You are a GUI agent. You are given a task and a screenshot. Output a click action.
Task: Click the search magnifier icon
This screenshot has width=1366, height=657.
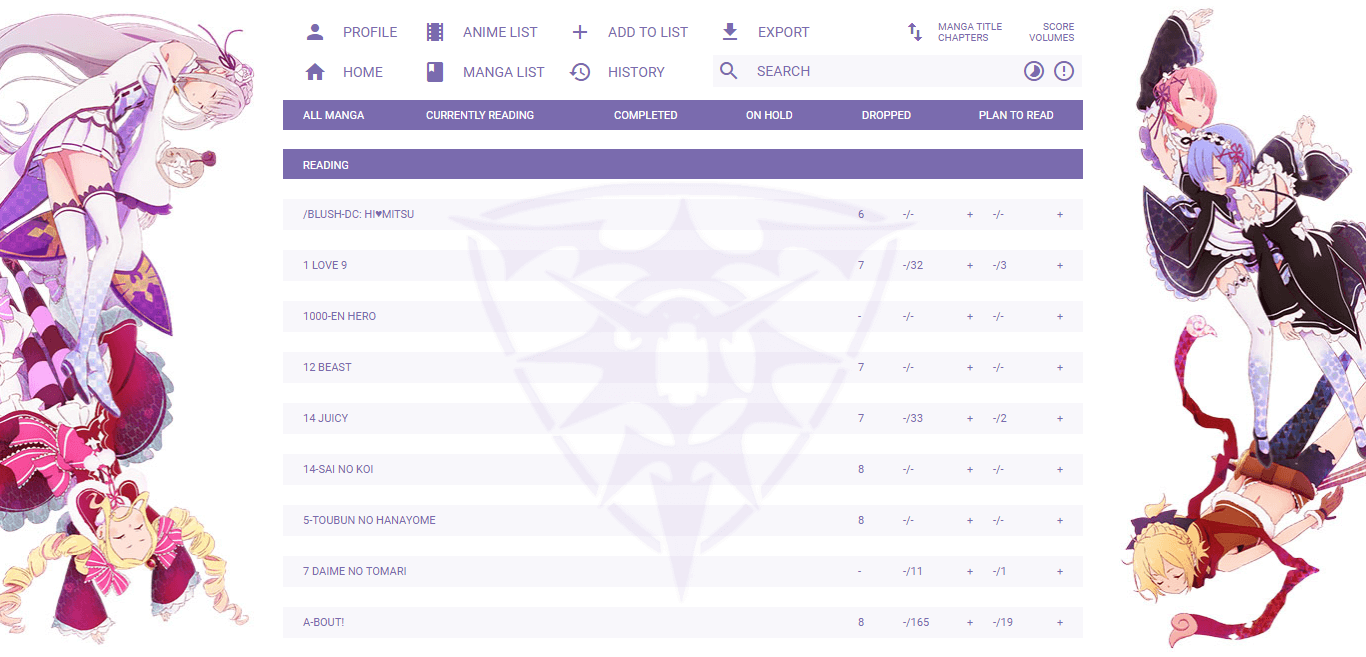(x=729, y=71)
